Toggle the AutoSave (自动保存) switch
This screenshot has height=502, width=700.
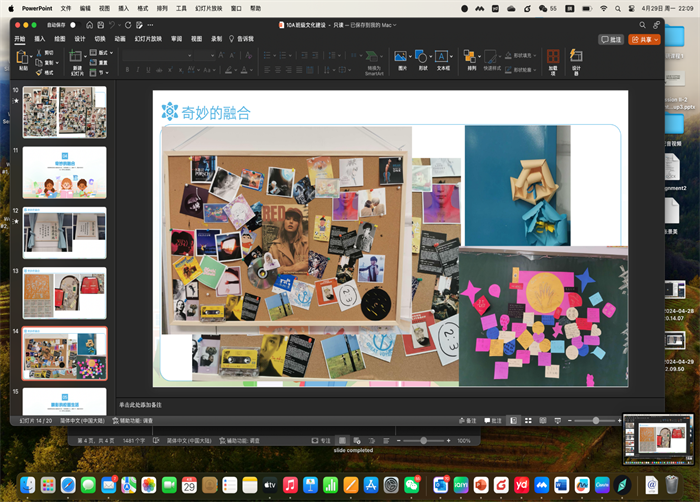pos(73,25)
